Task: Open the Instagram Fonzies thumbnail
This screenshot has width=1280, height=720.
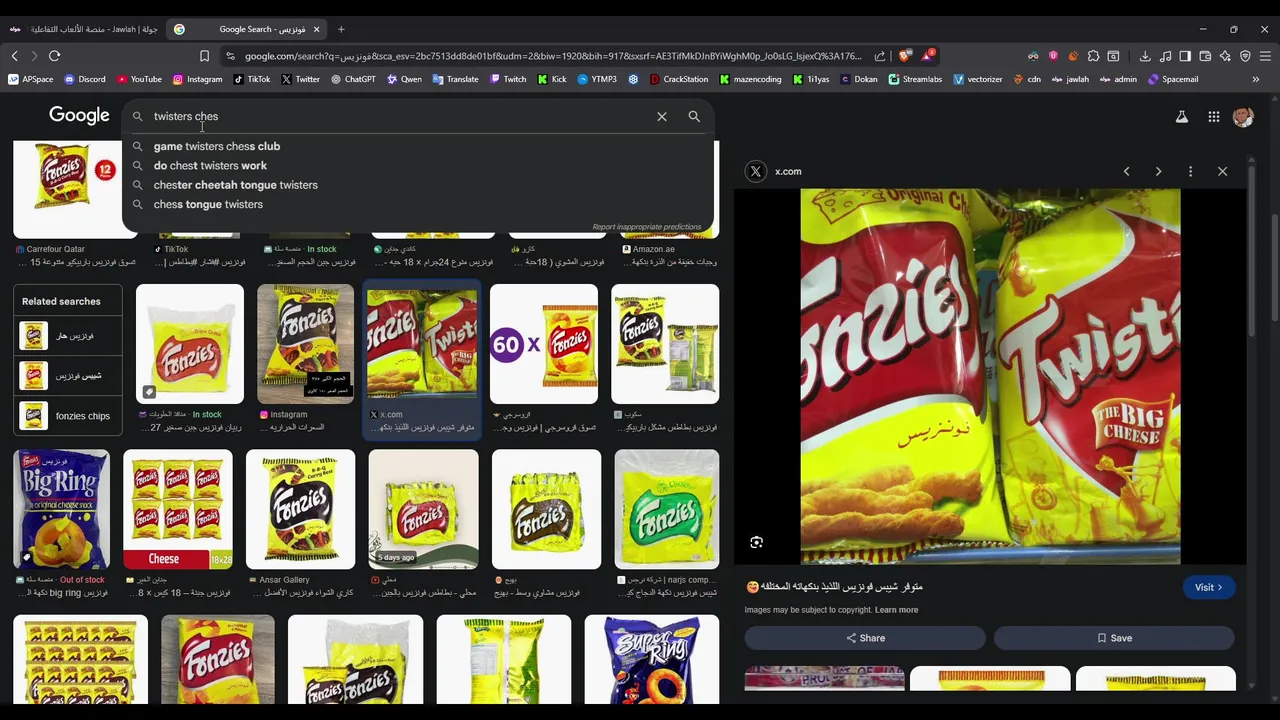Action: 306,344
